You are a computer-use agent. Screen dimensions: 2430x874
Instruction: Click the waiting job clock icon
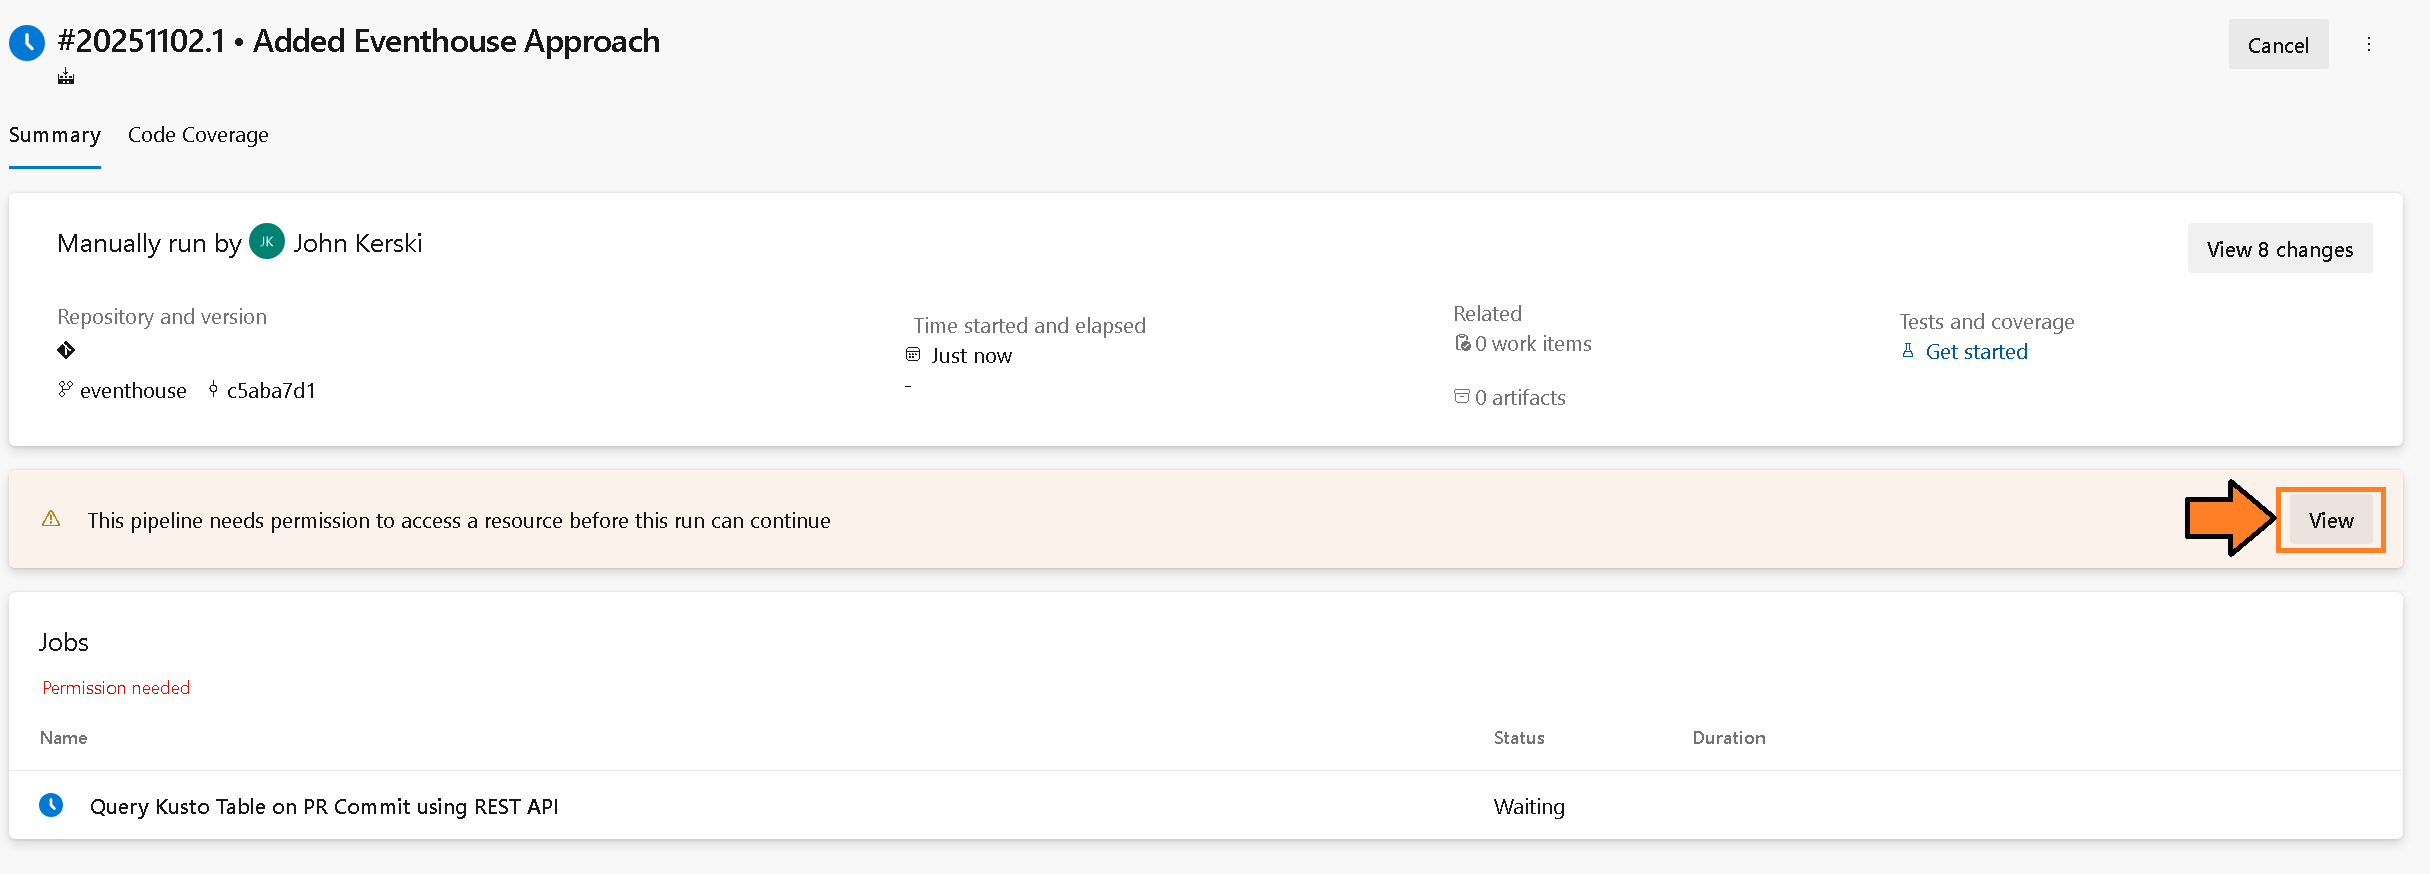(51, 805)
